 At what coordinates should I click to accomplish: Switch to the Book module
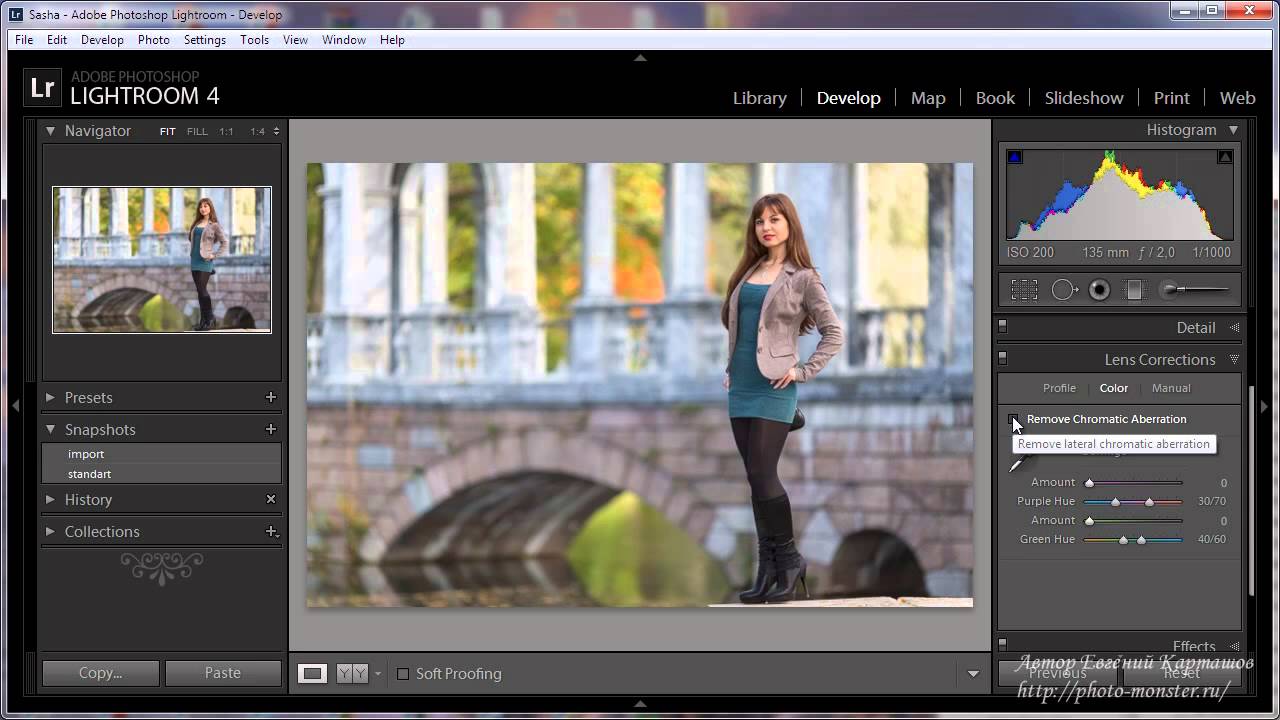click(x=995, y=98)
